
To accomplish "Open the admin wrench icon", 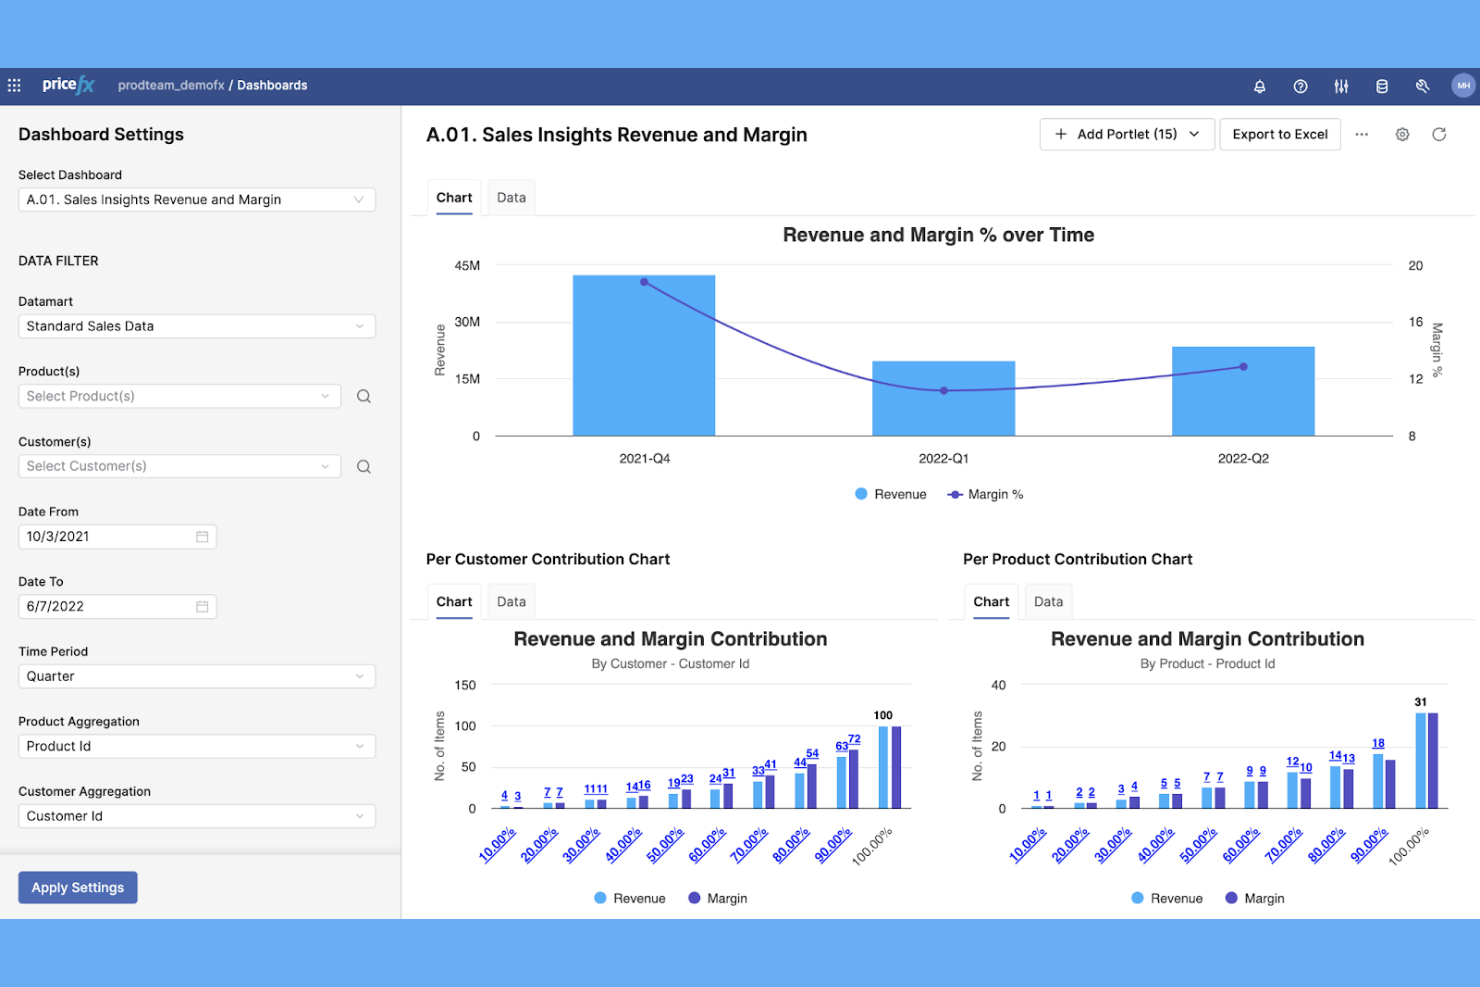I will (1422, 86).
